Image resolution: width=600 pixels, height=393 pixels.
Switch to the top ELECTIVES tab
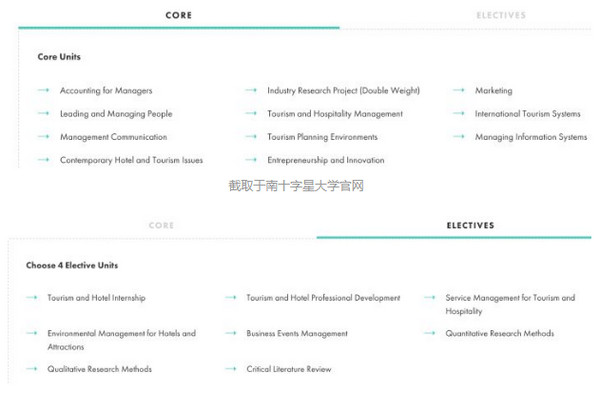click(x=501, y=15)
